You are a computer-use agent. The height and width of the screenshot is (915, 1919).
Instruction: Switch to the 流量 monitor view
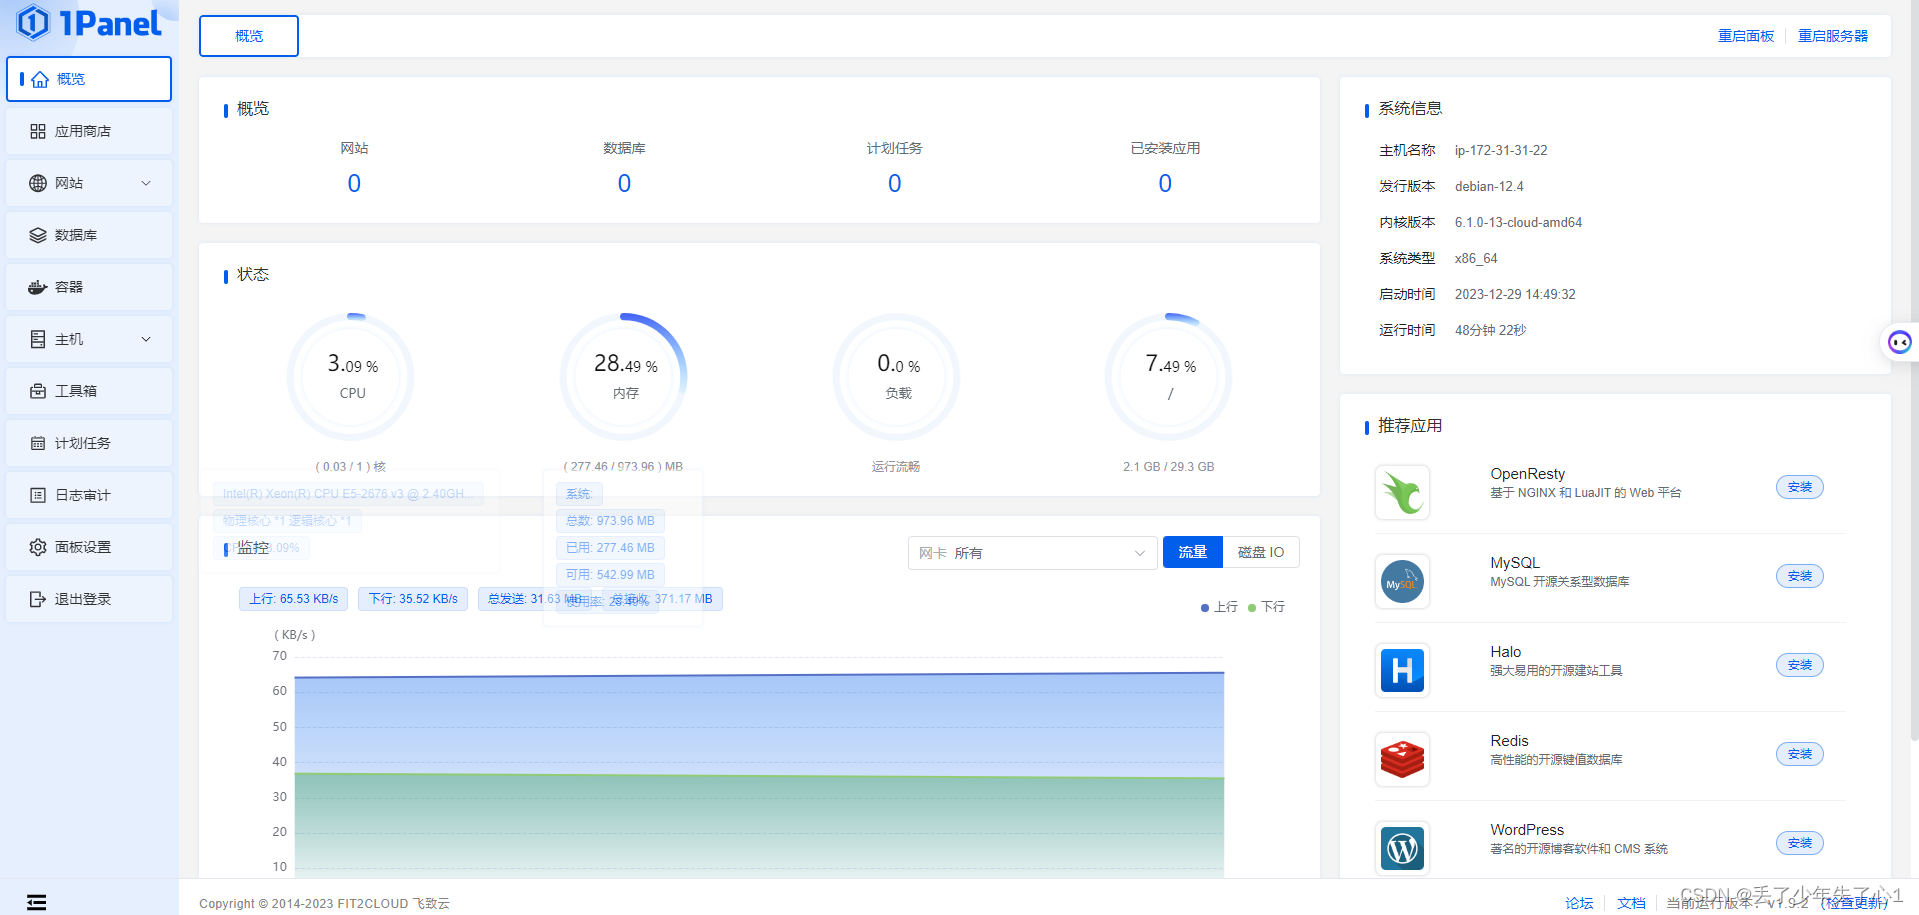1192,553
